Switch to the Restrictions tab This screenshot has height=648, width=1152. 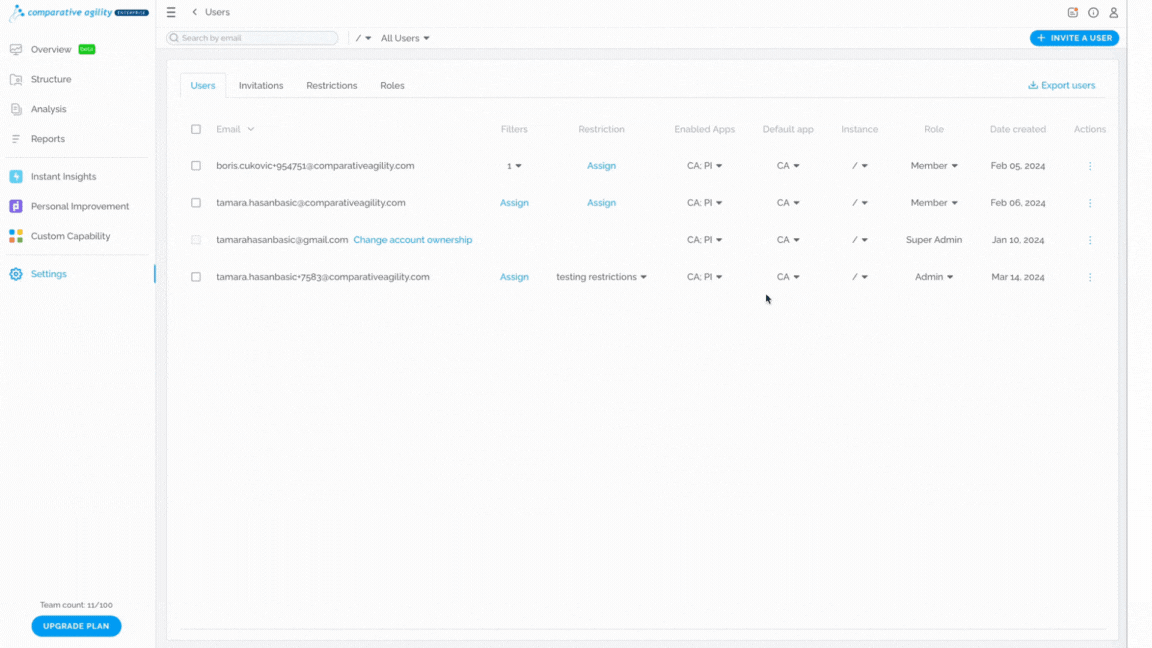(331, 85)
